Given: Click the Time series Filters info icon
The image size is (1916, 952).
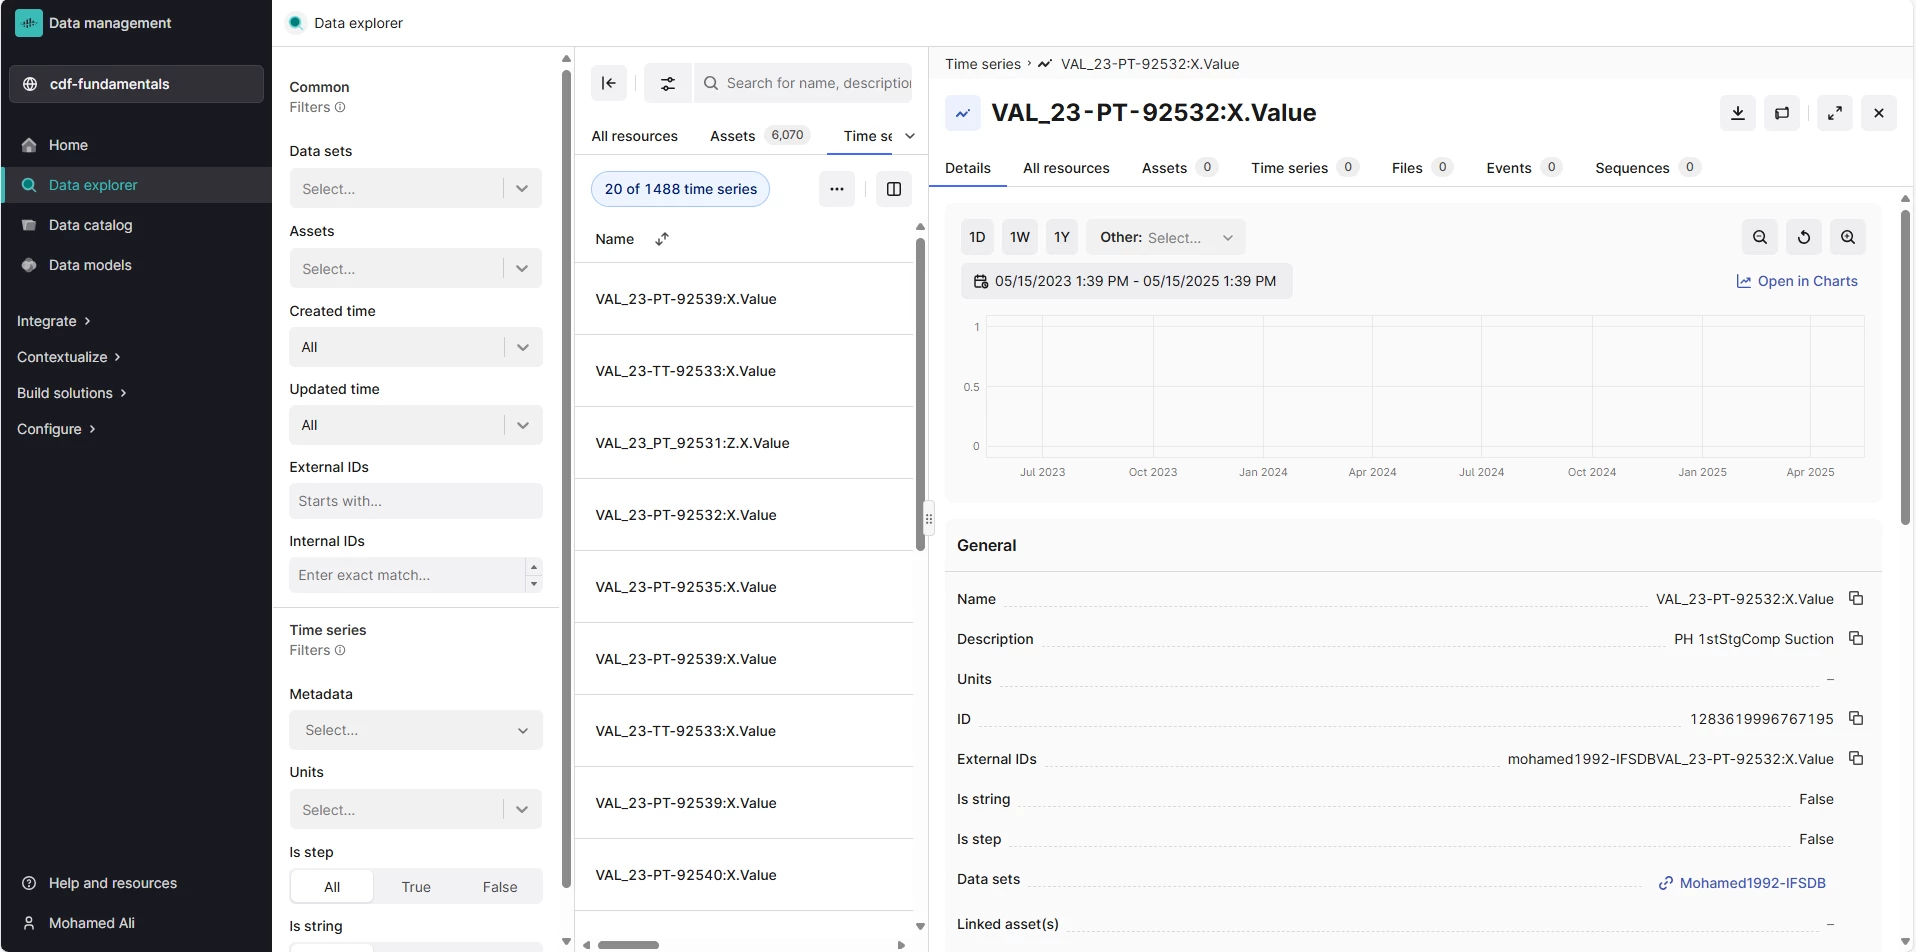Looking at the screenshot, I should click(x=340, y=650).
